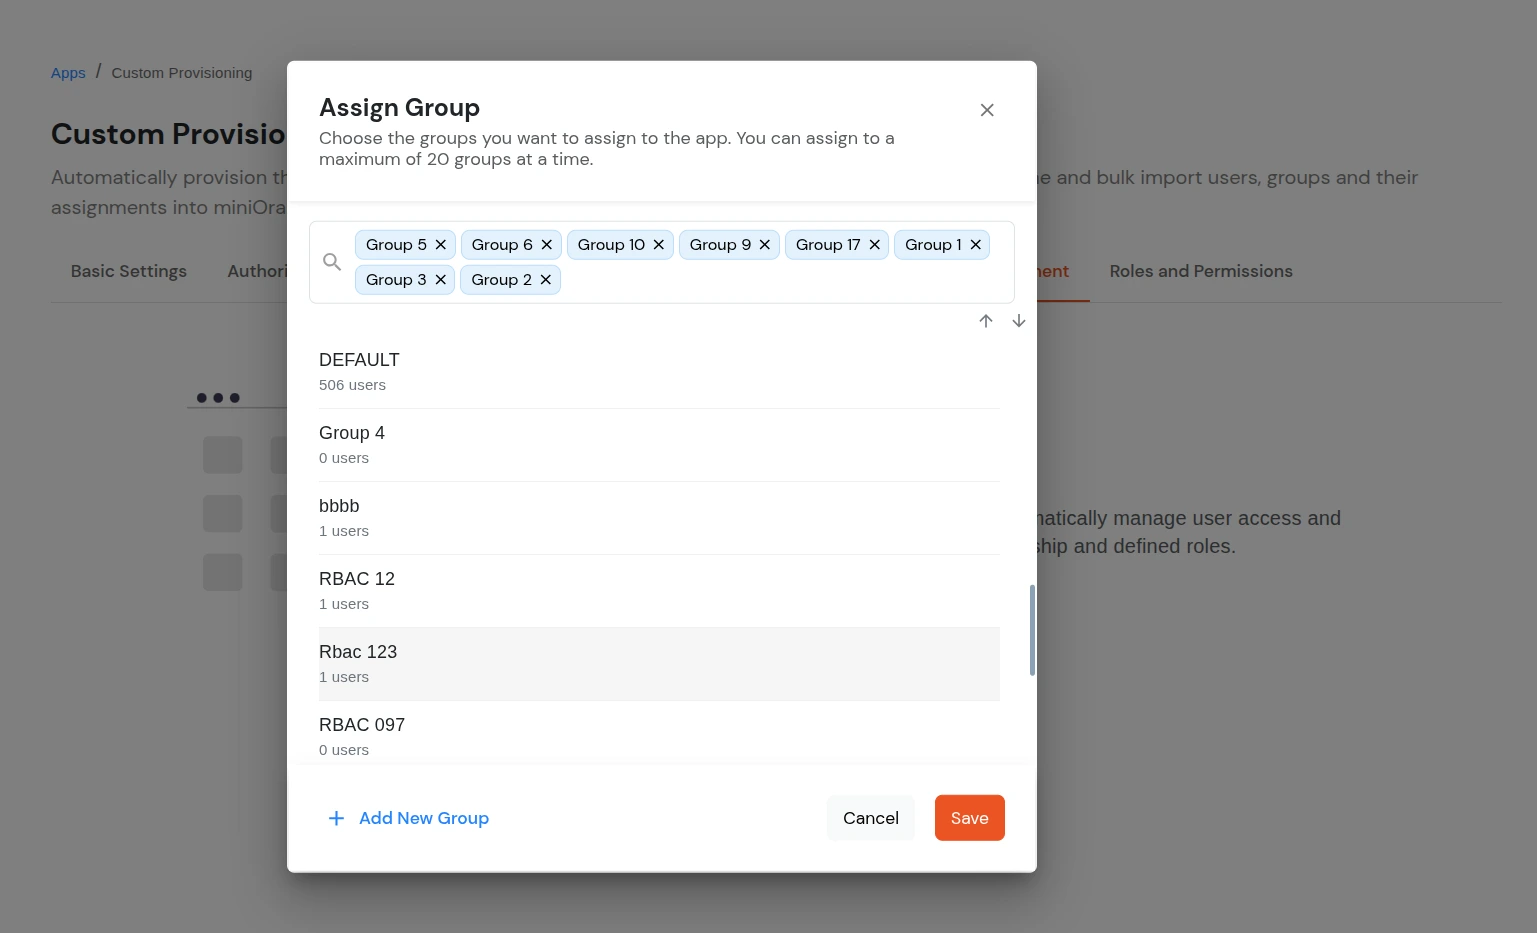Click the upward navigation arrow
Viewport: 1537px width, 933px height.
tap(986, 321)
